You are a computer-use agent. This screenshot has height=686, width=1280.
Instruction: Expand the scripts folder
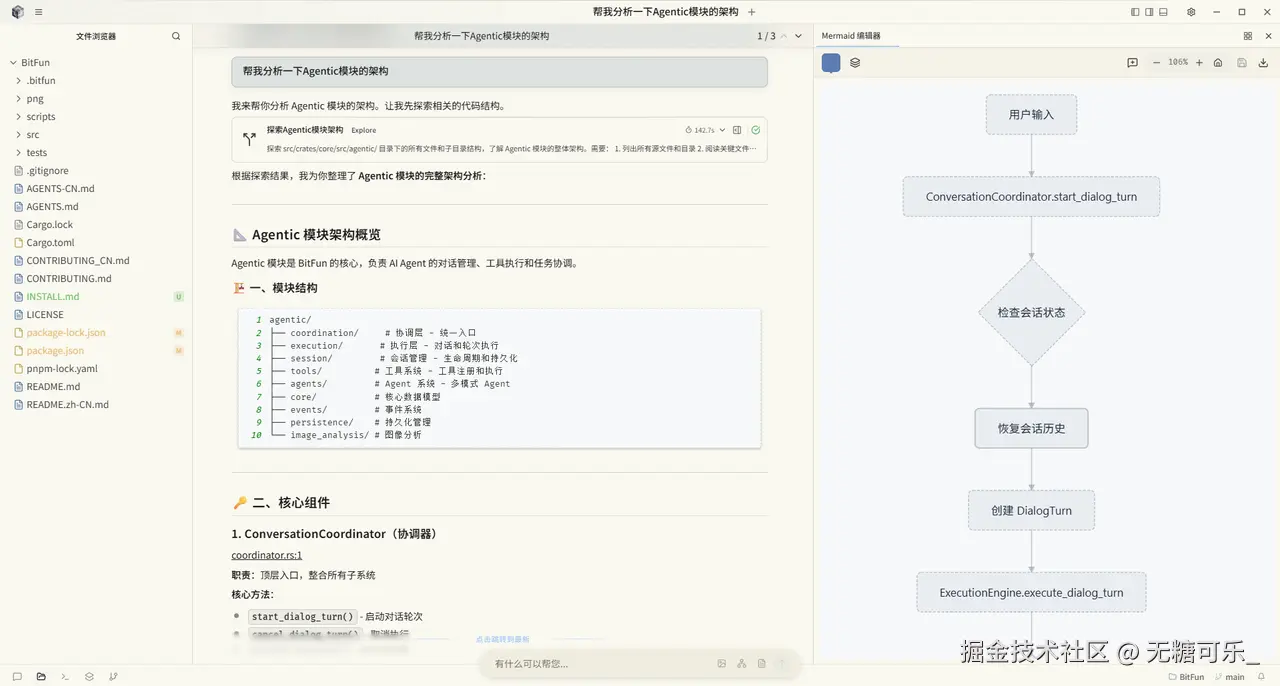tap(19, 116)
